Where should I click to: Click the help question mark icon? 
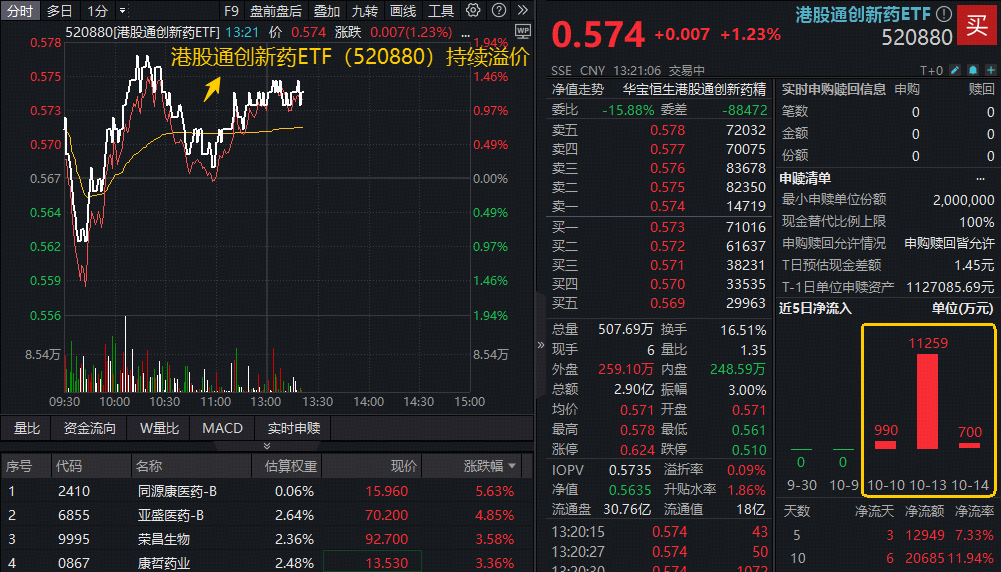pyautogui.click(x=497, y=11)
